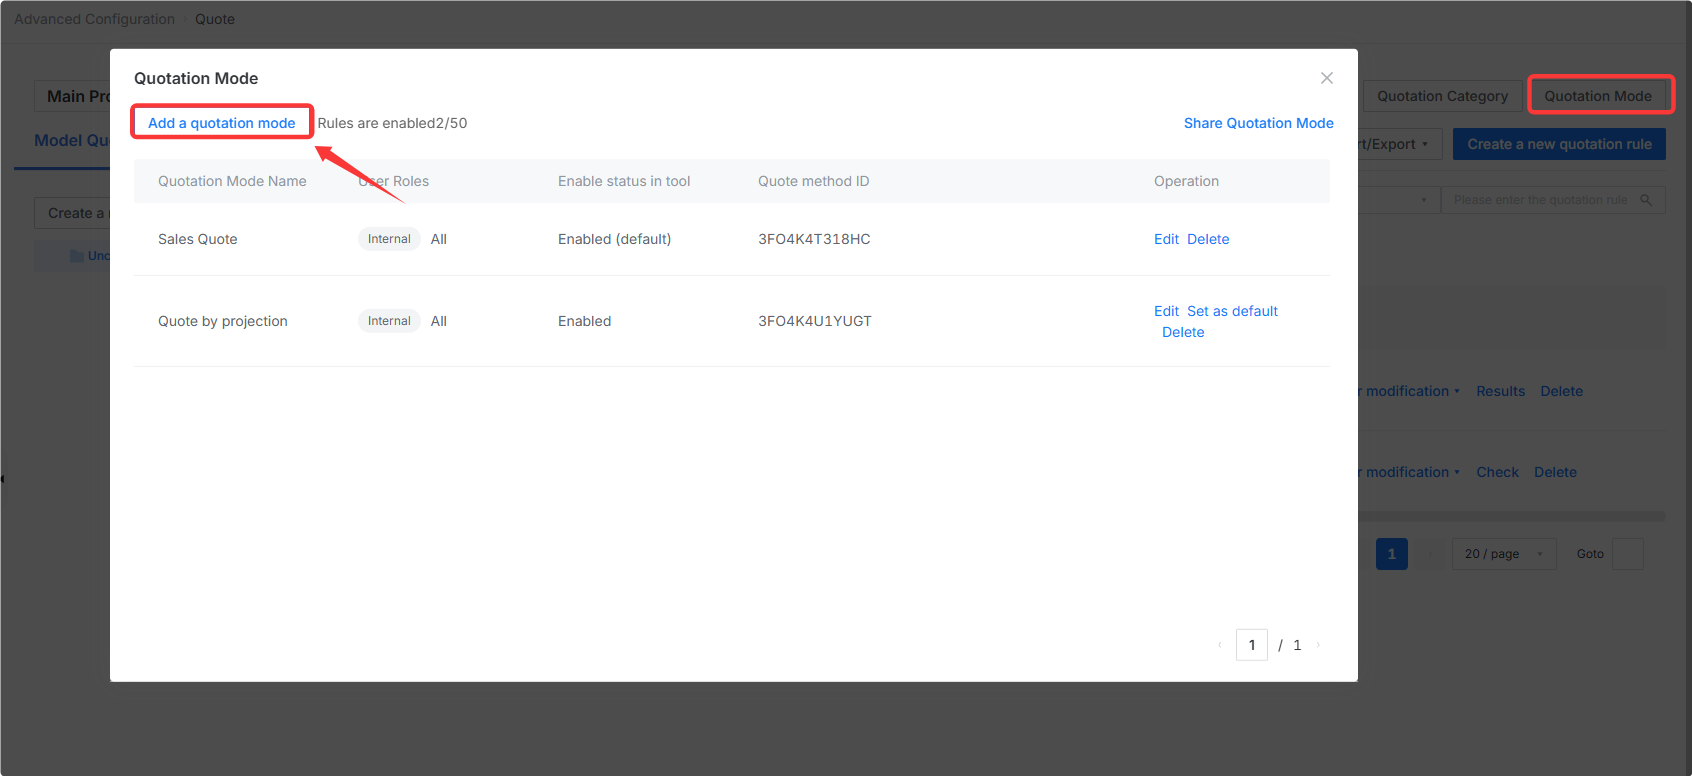The width and height of the screenshot is (1692, 776).
Task: Click Check link in background table
Action: [1497, 472]
